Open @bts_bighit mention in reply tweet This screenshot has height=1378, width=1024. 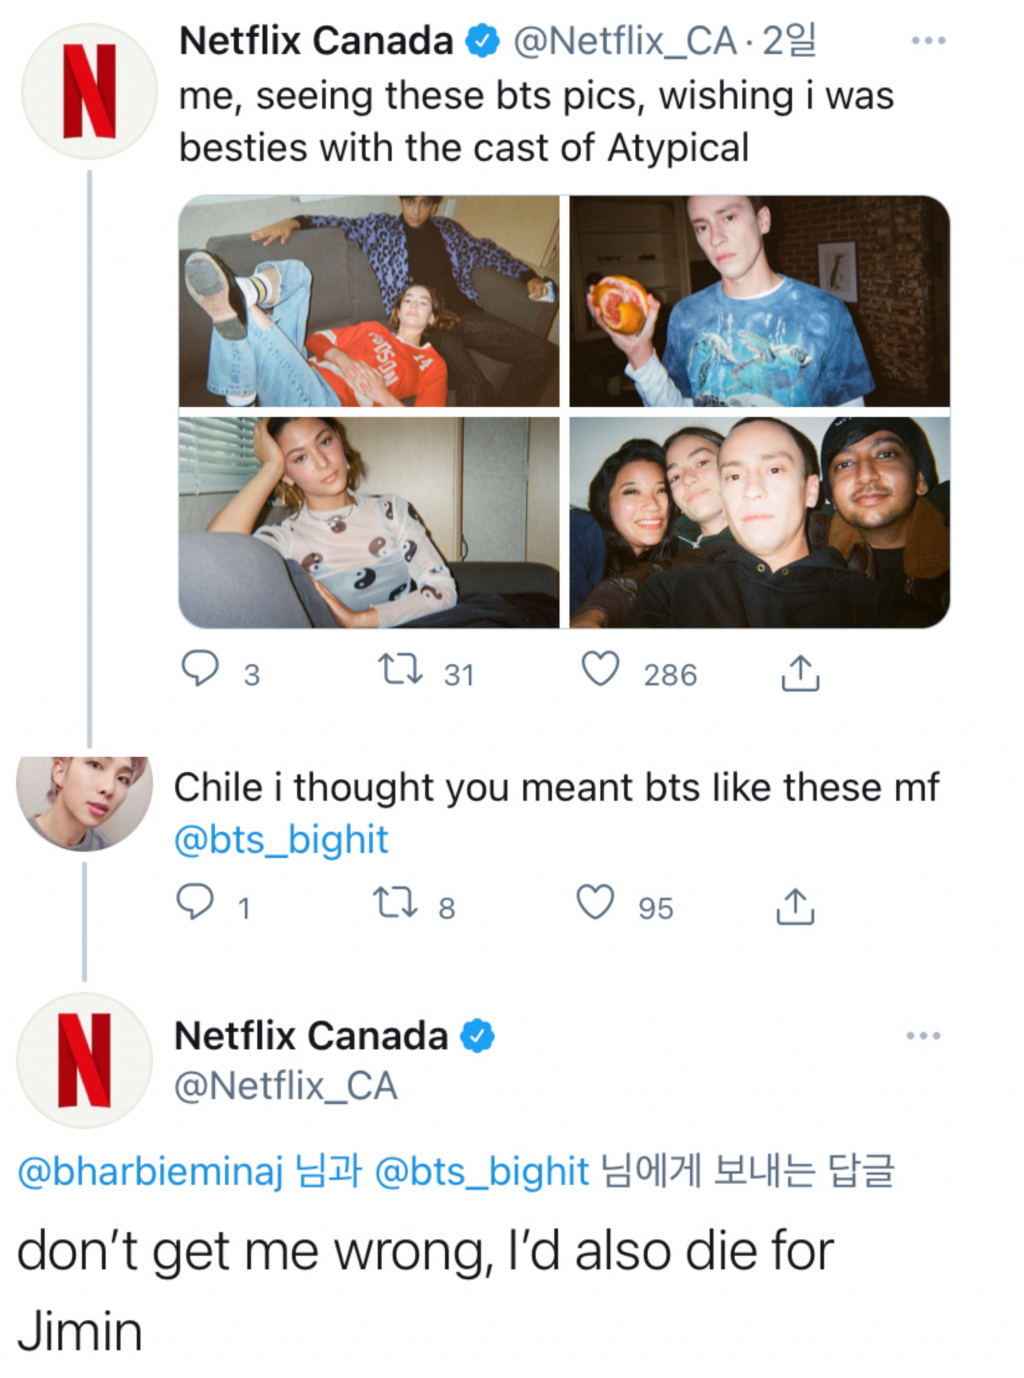(281, 840)
